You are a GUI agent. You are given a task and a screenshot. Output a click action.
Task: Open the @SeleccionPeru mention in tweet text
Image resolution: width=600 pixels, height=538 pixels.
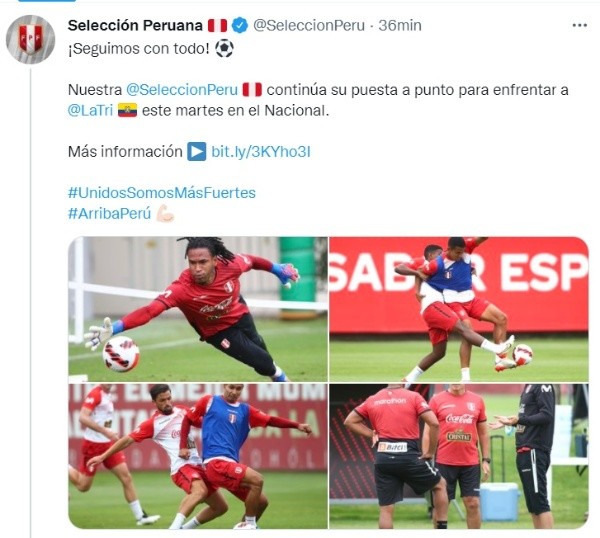182,90
